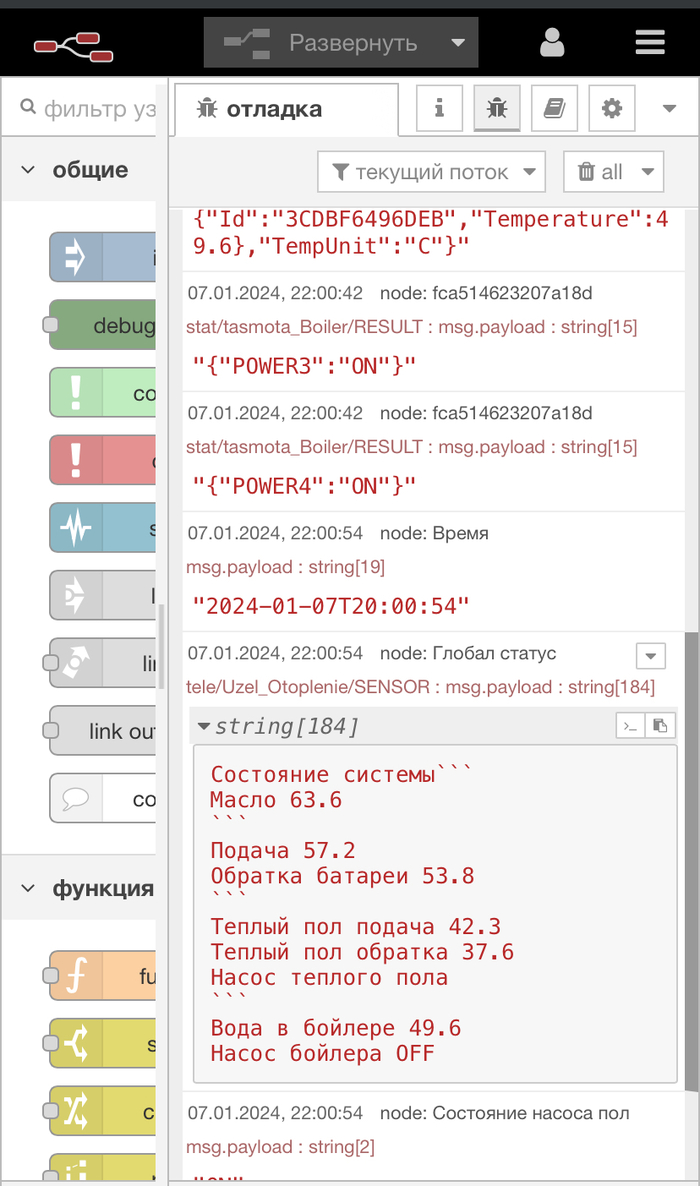The height and width of the screenshot is (1186, 700).
Task: Select the function node in the palette
Action: point(103,976)
